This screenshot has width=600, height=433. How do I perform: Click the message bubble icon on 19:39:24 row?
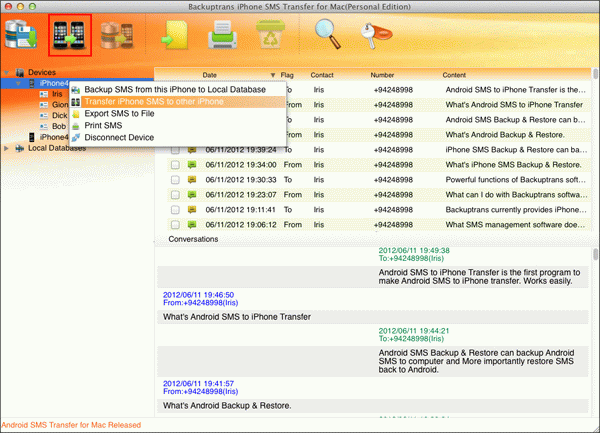click(x=192, y=150)
